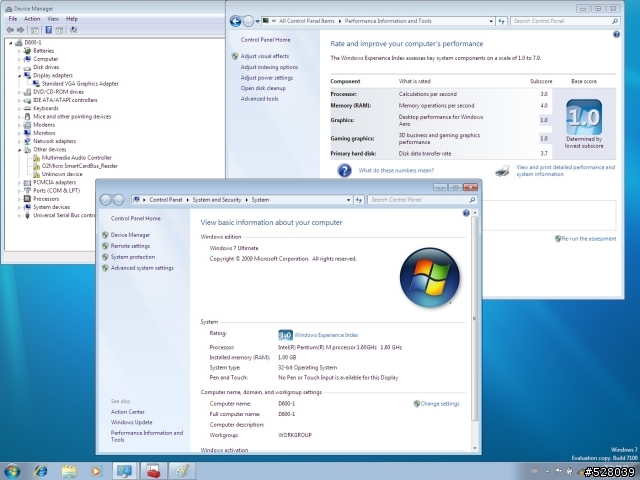Refresh the Performance Information window
The height and width of the screenshot is (480, 640).
[502, 21]
